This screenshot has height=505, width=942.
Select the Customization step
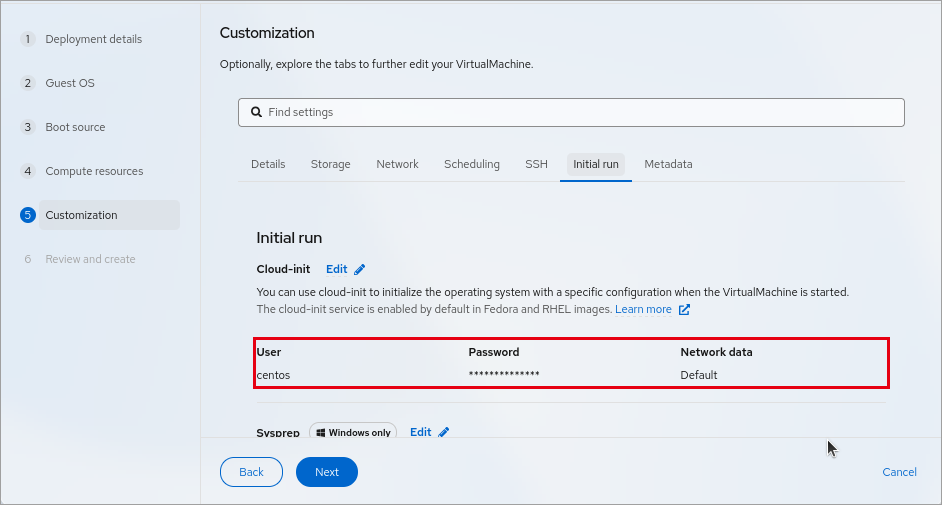pos(109,215)
